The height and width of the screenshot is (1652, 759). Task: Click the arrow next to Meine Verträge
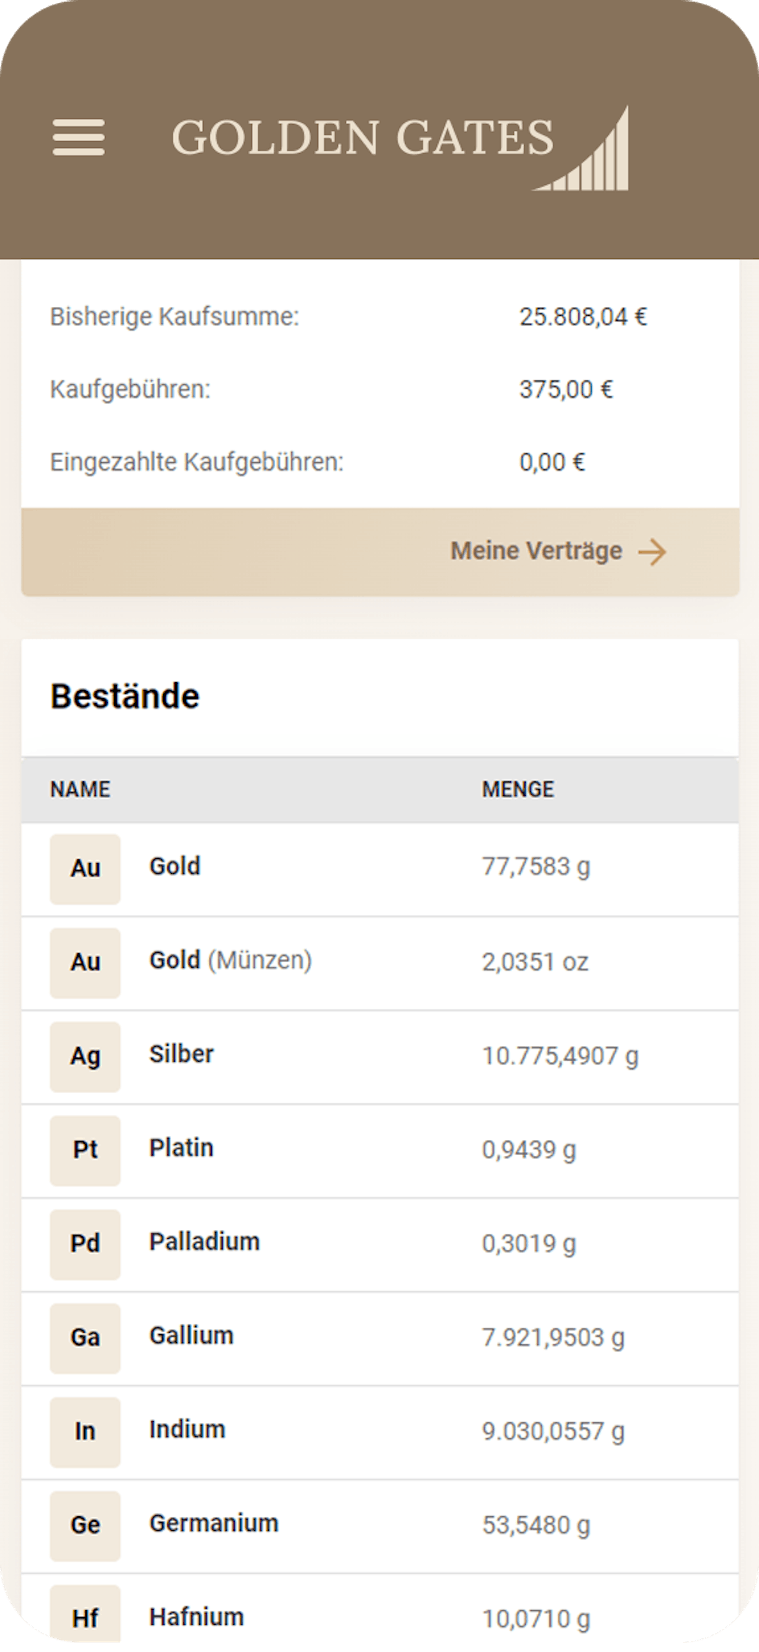pos(653,552)
